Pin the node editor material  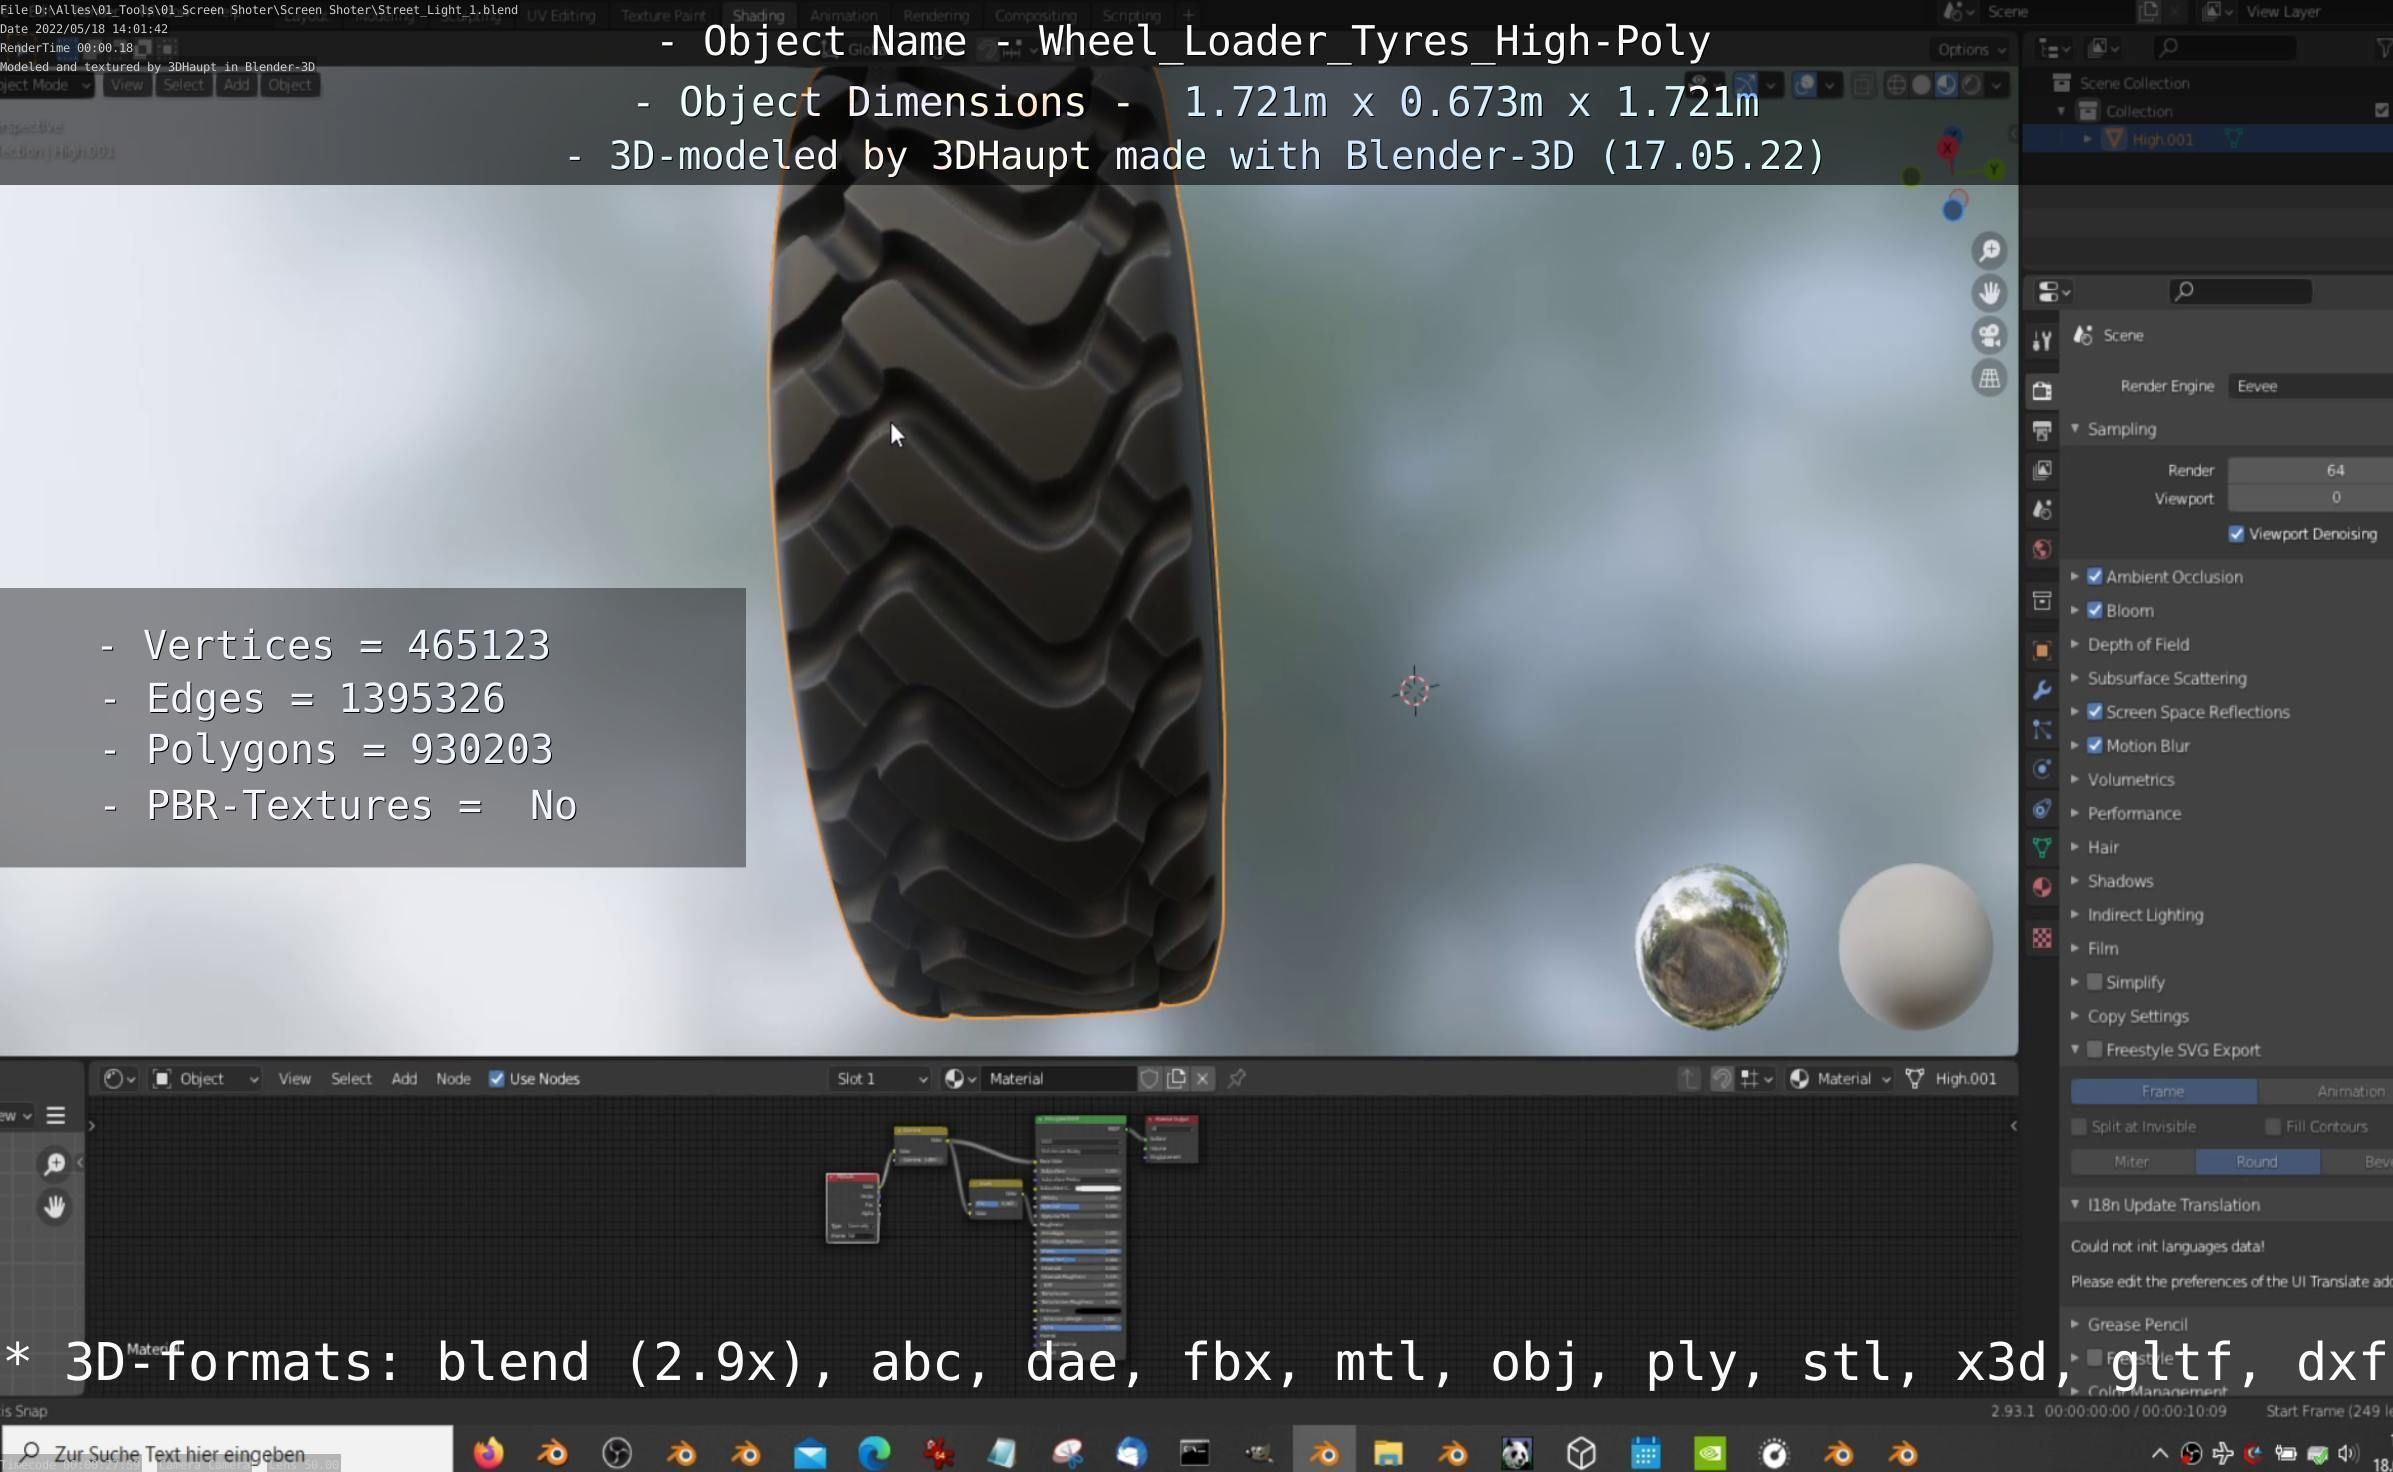click(1237, 1078)
